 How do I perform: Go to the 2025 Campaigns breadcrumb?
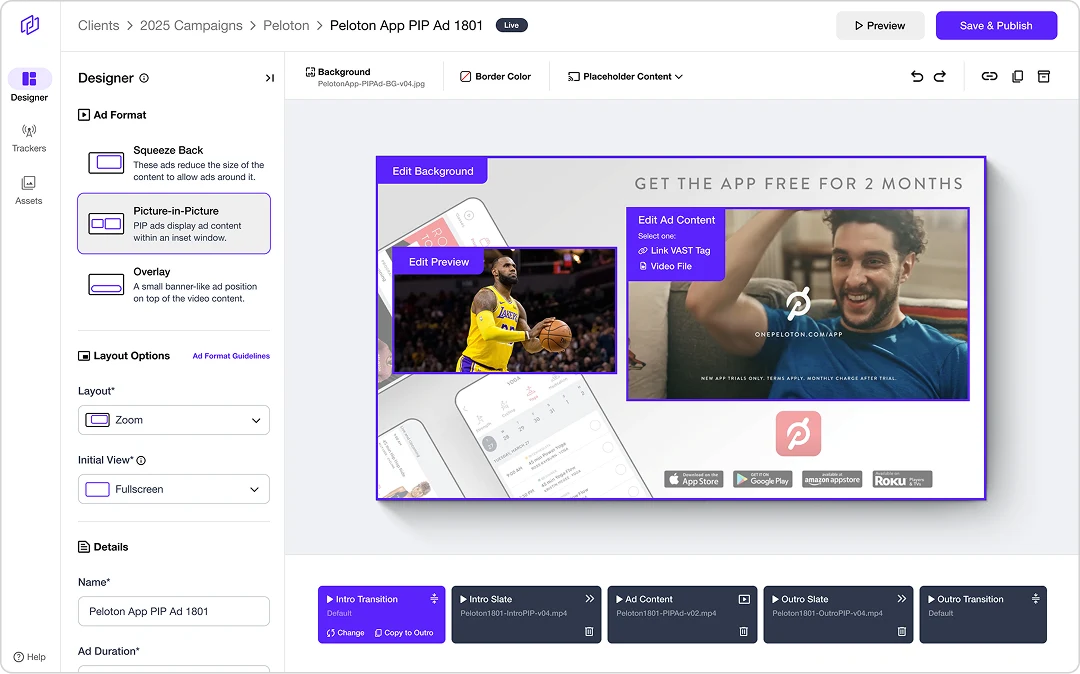pos(191,25)
